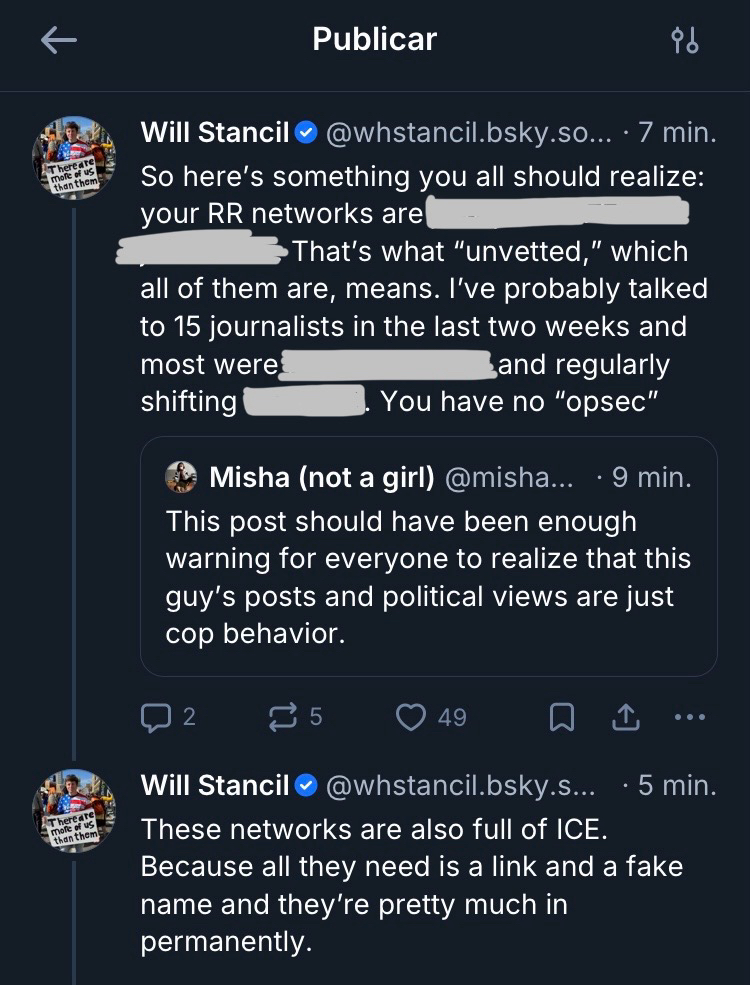The image size is (750, 985).
Task: Open Misha's small avatar in quote
Action: click(x=181, y=477)
